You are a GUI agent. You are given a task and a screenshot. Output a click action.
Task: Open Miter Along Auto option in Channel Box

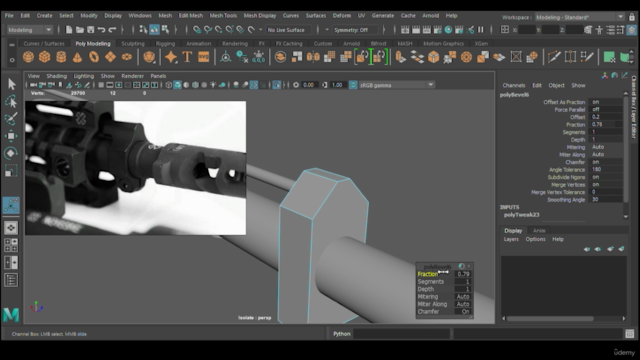coord(606,154)
